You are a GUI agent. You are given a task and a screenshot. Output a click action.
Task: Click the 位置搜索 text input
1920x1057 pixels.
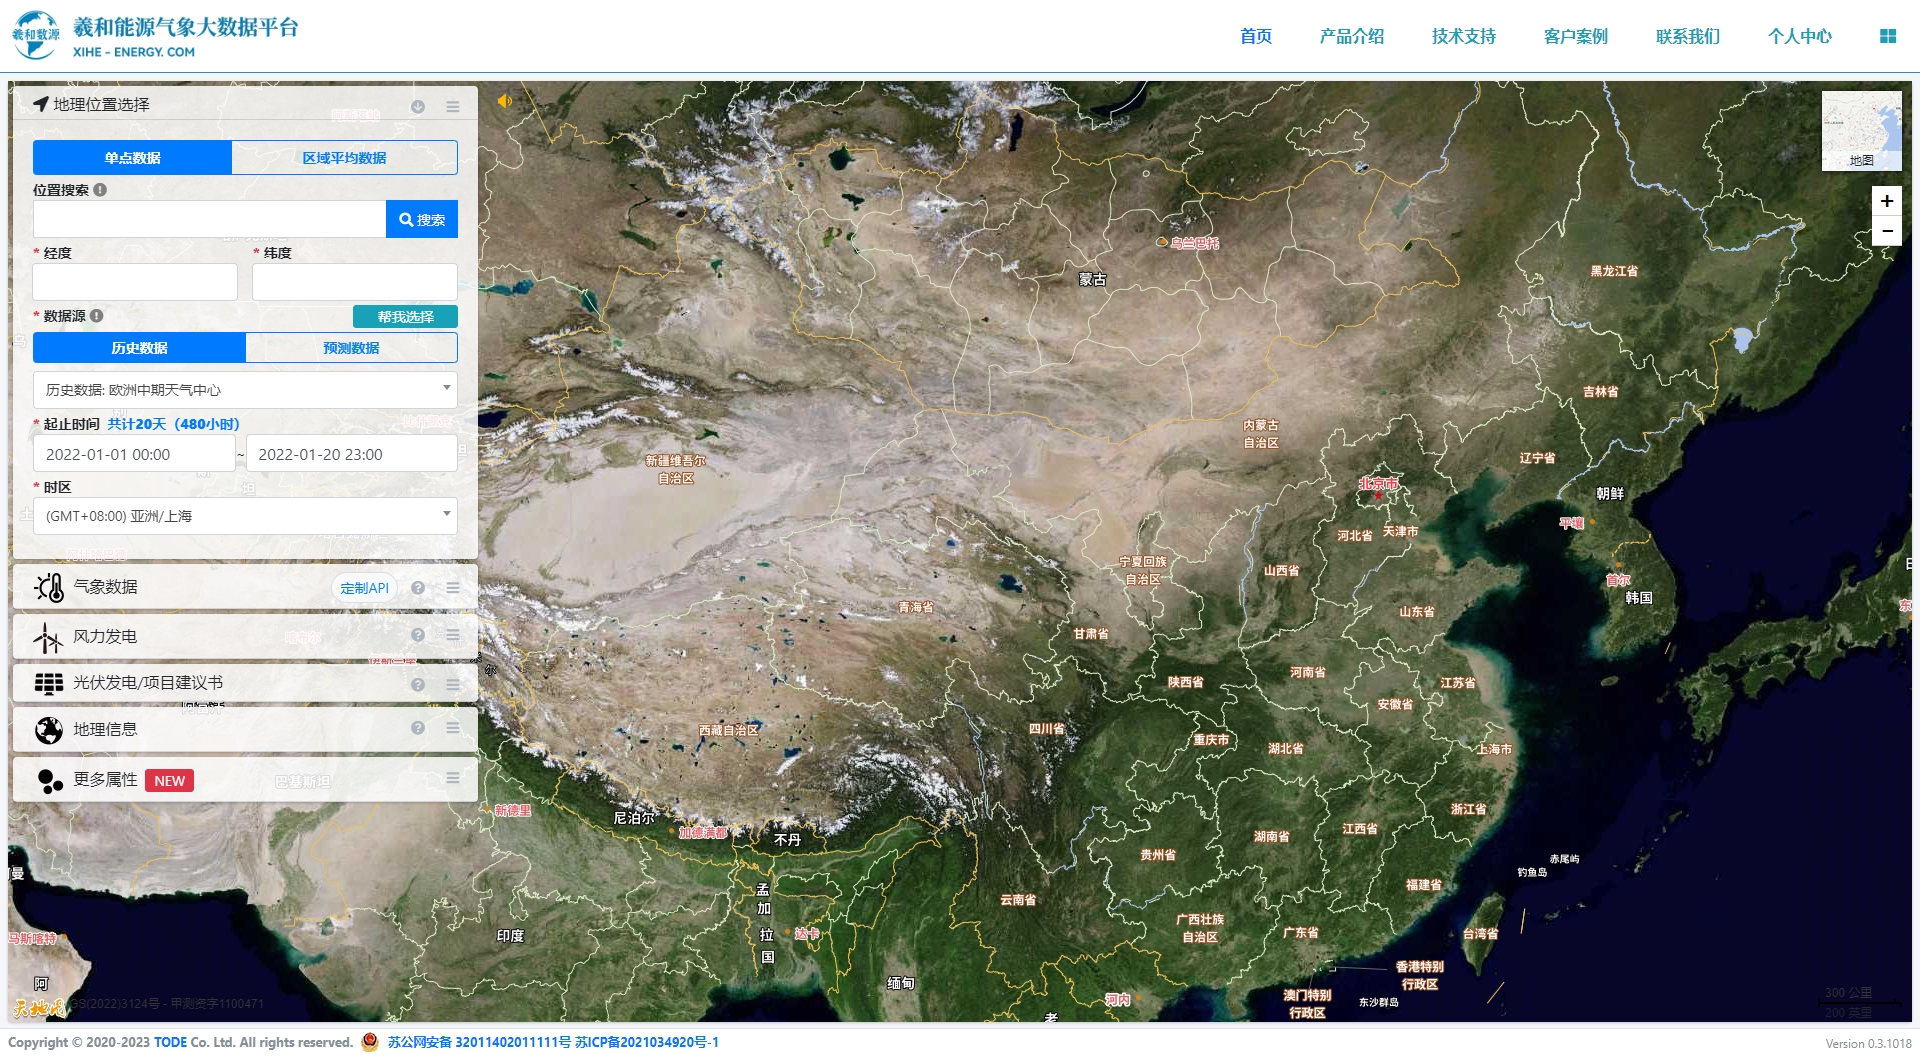tap(210, 220)
